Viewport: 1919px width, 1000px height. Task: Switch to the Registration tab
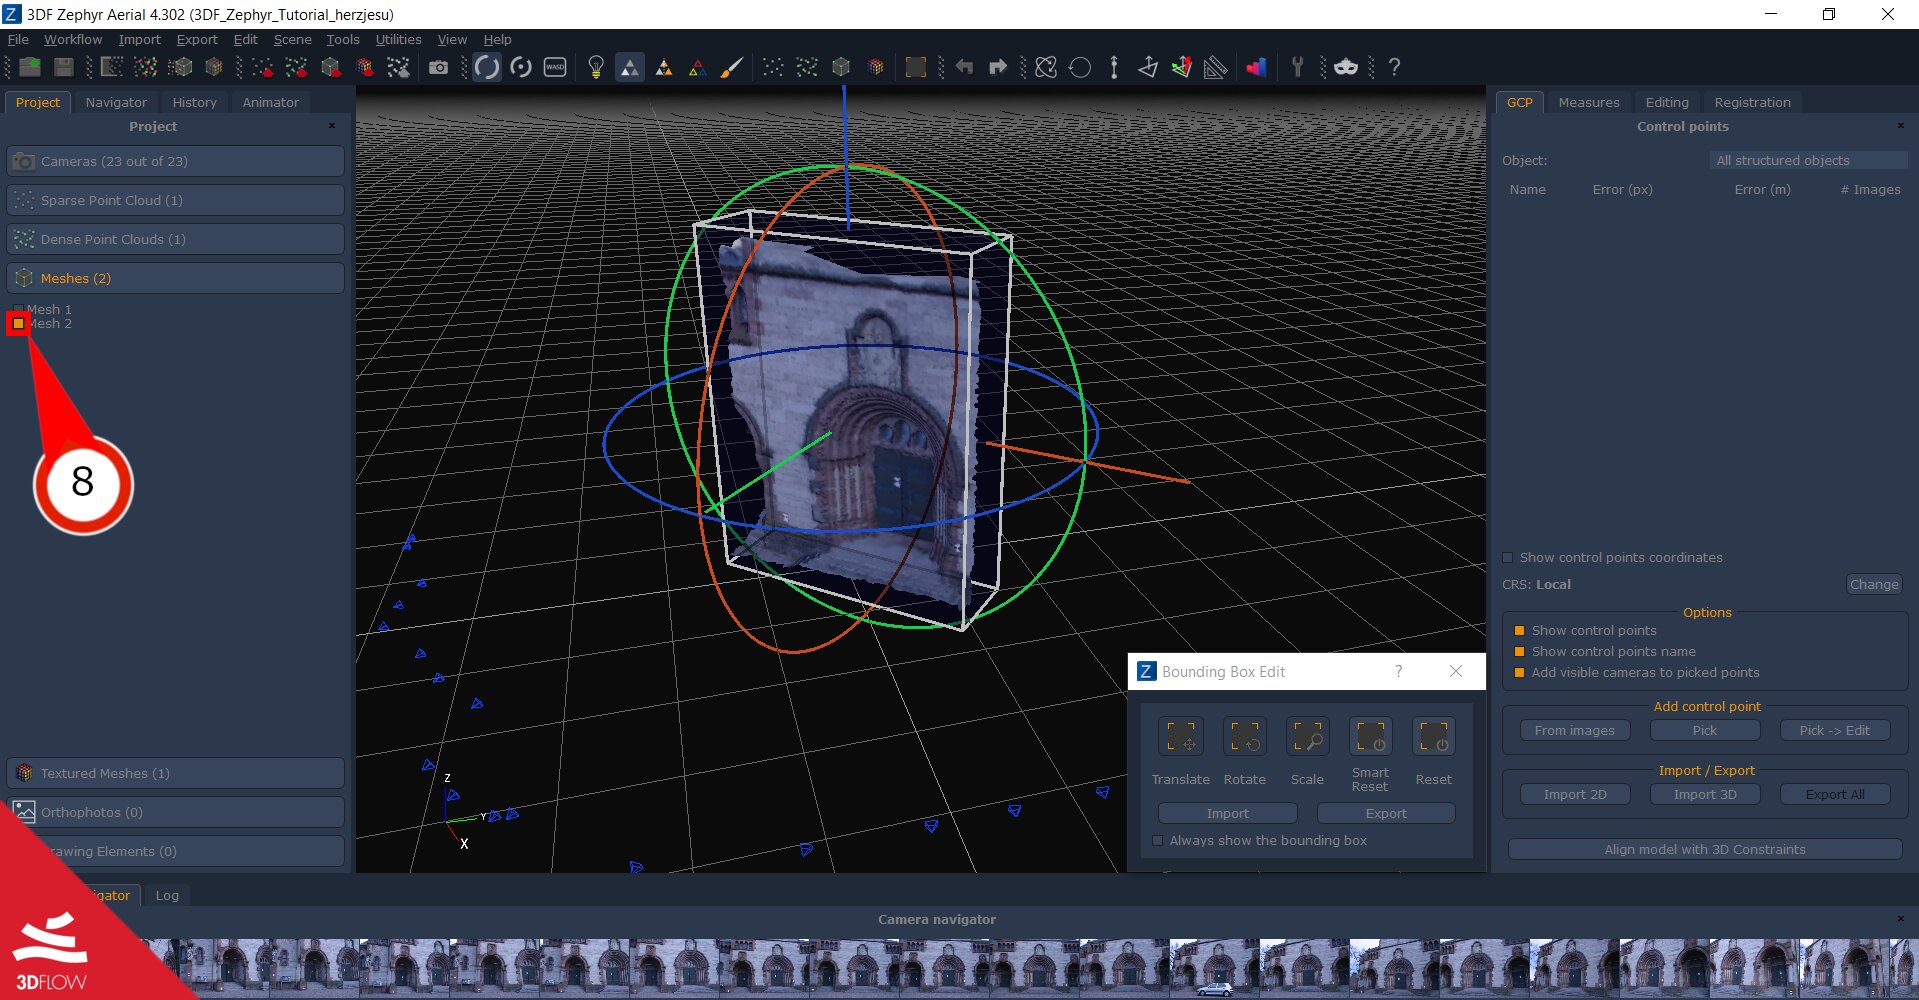coord(1752,102)
